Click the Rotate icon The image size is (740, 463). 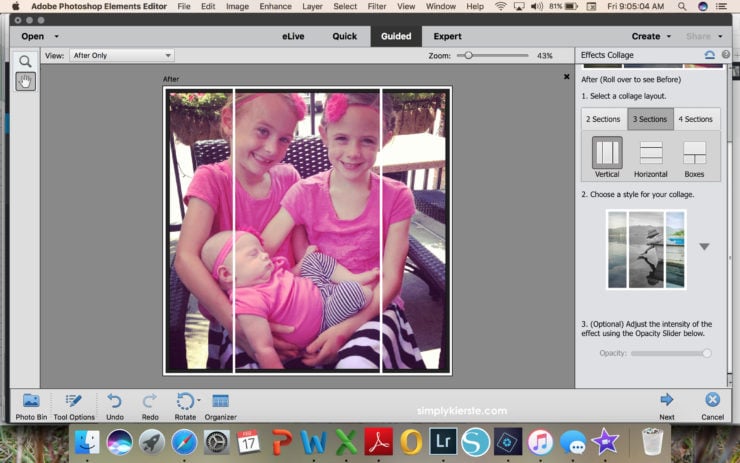[x=184, y=401]
